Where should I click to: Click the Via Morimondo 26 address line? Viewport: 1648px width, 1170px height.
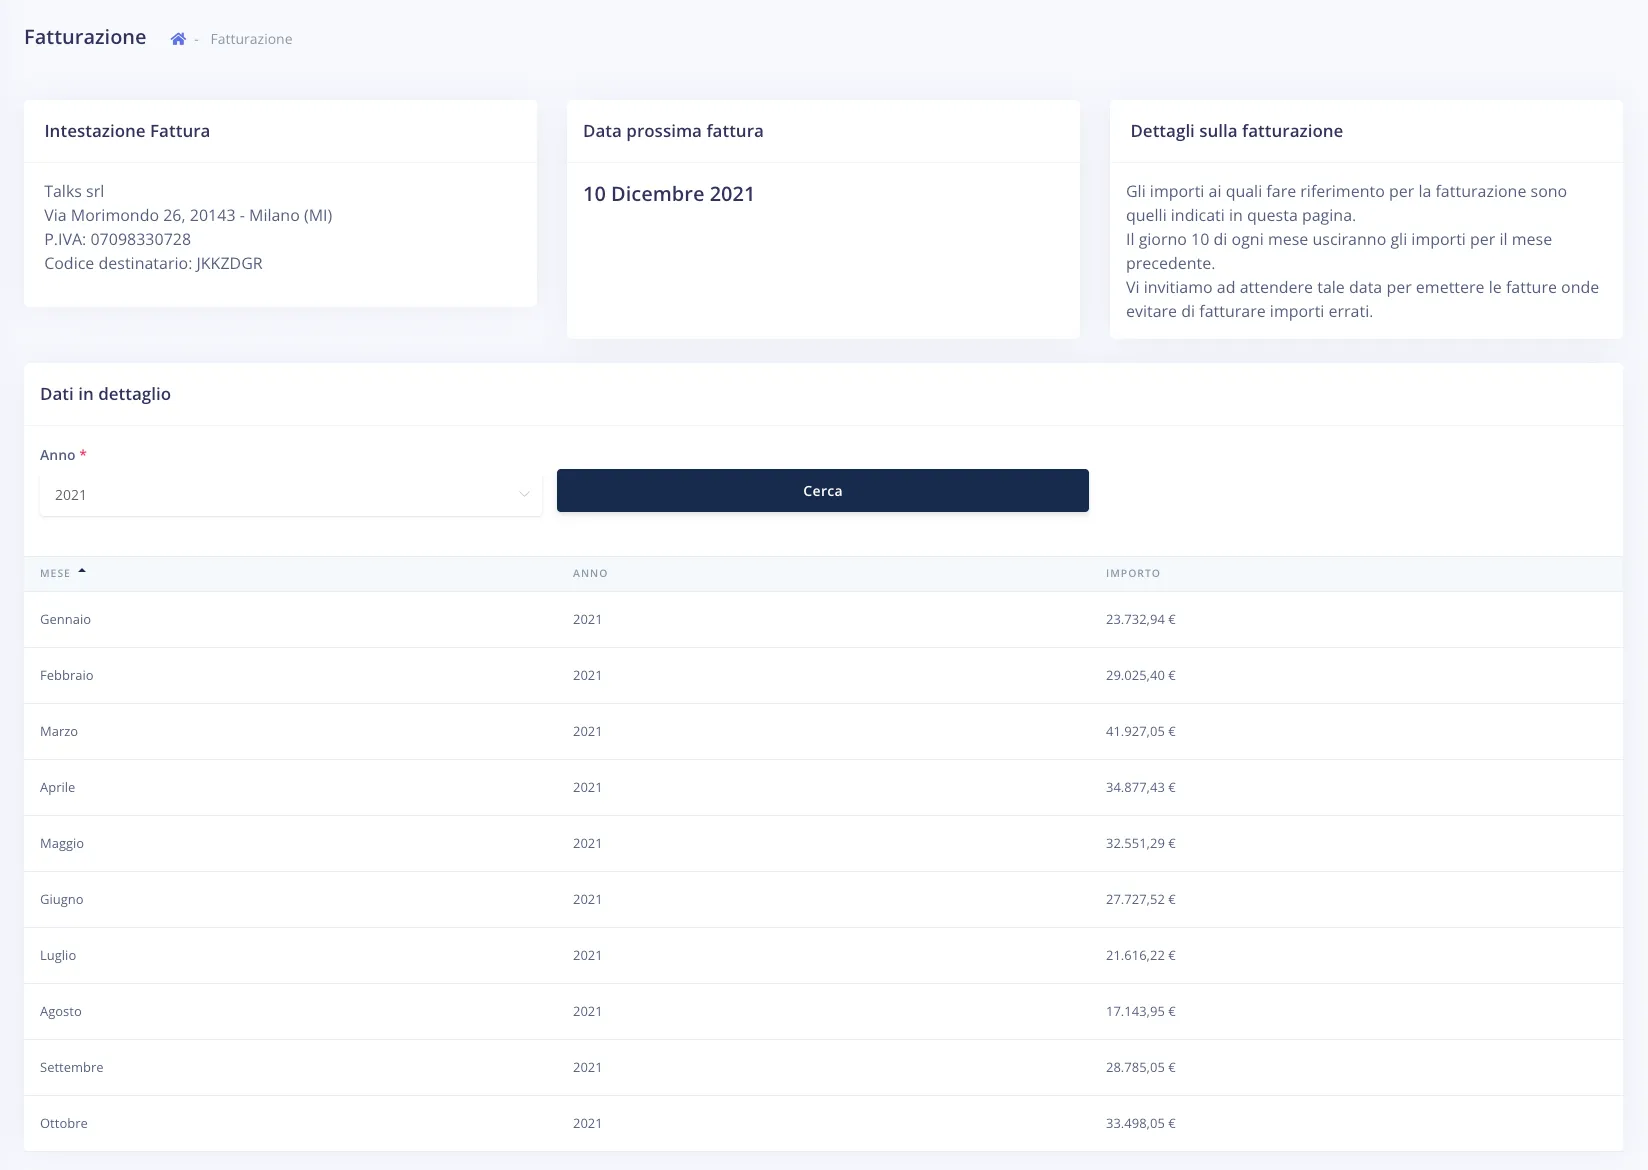tap(188, 215)
